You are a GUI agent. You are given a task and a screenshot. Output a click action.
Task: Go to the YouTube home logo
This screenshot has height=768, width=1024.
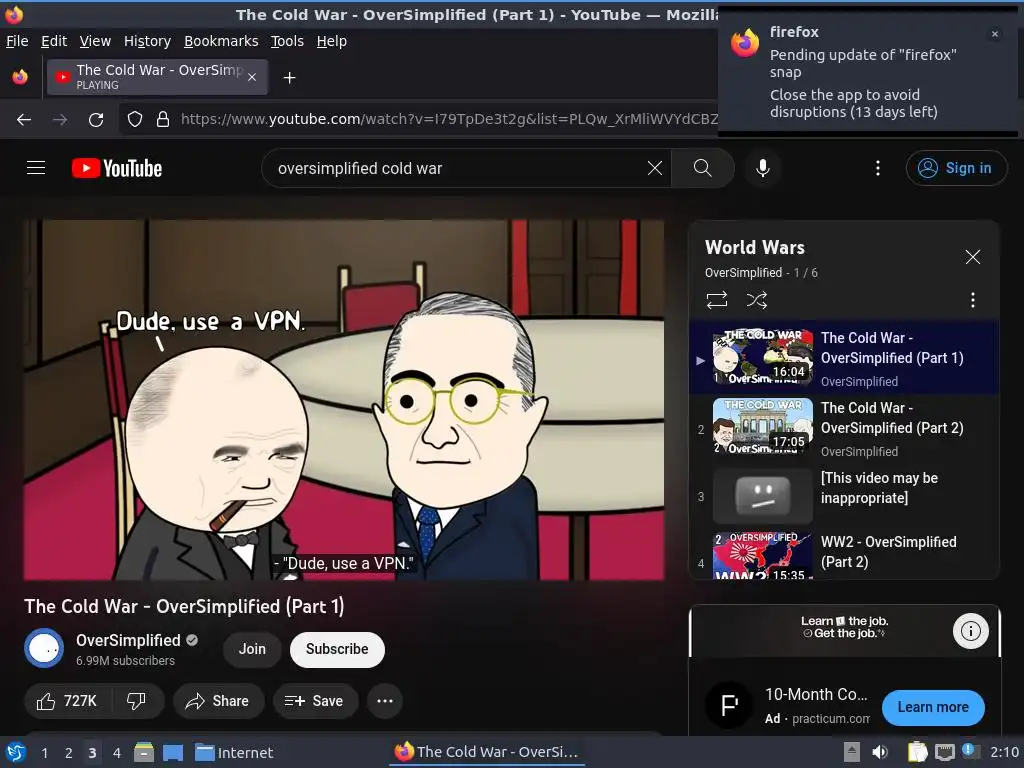117,168
